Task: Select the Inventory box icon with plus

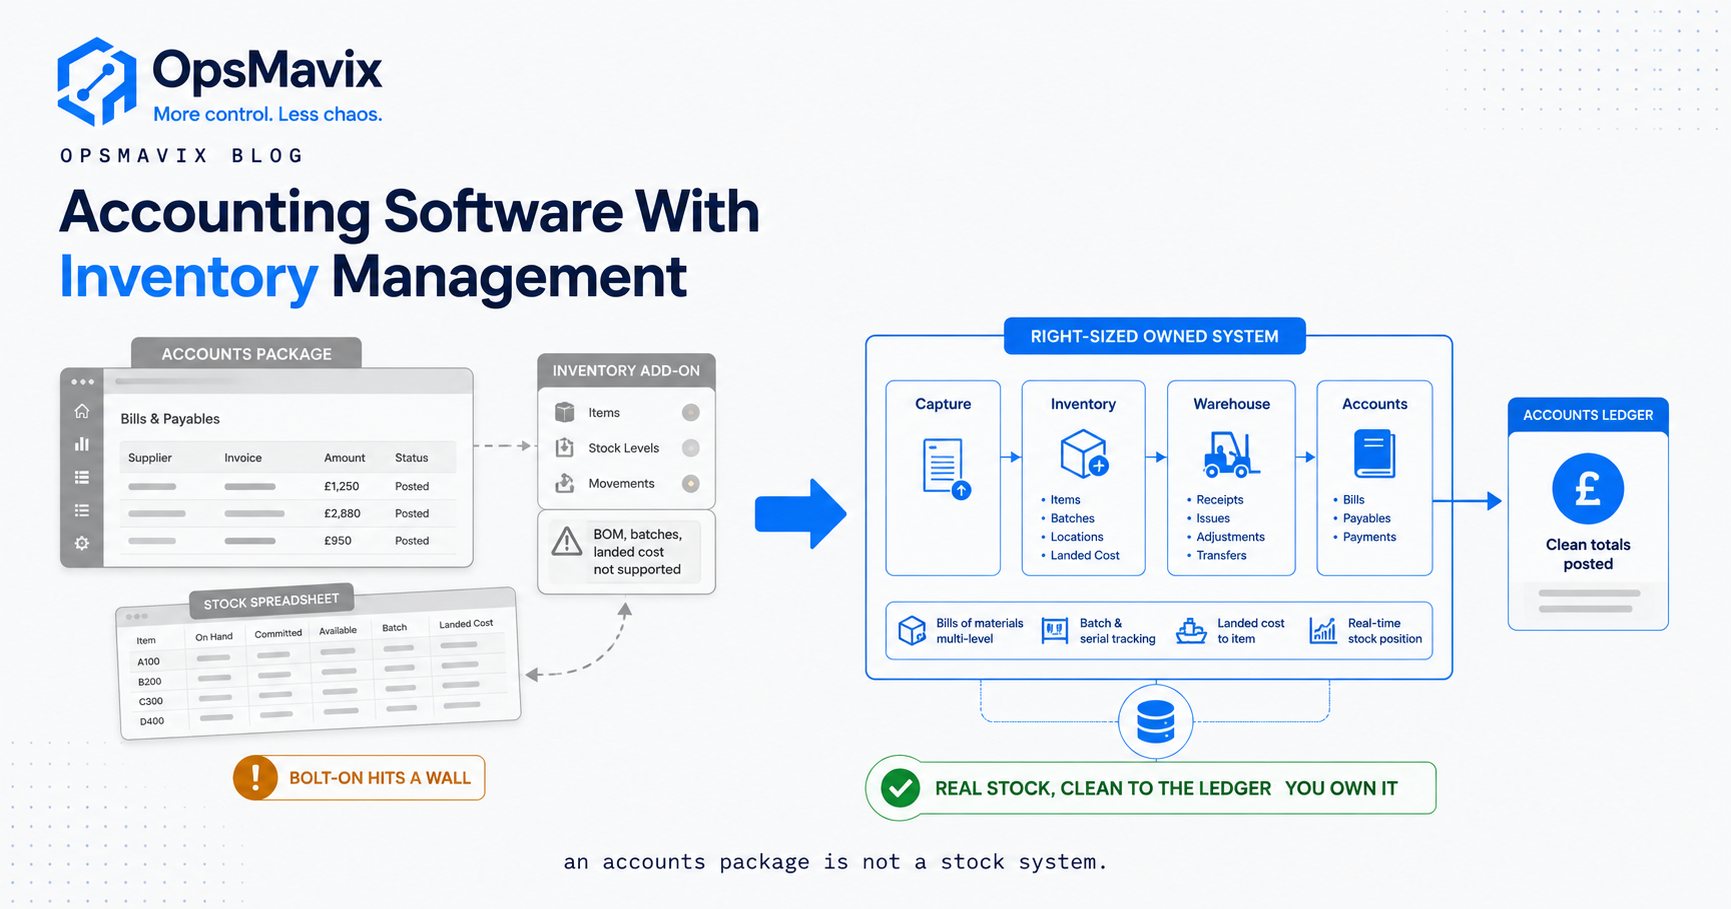Action: pyautogui.click(x=1084, y=454)
